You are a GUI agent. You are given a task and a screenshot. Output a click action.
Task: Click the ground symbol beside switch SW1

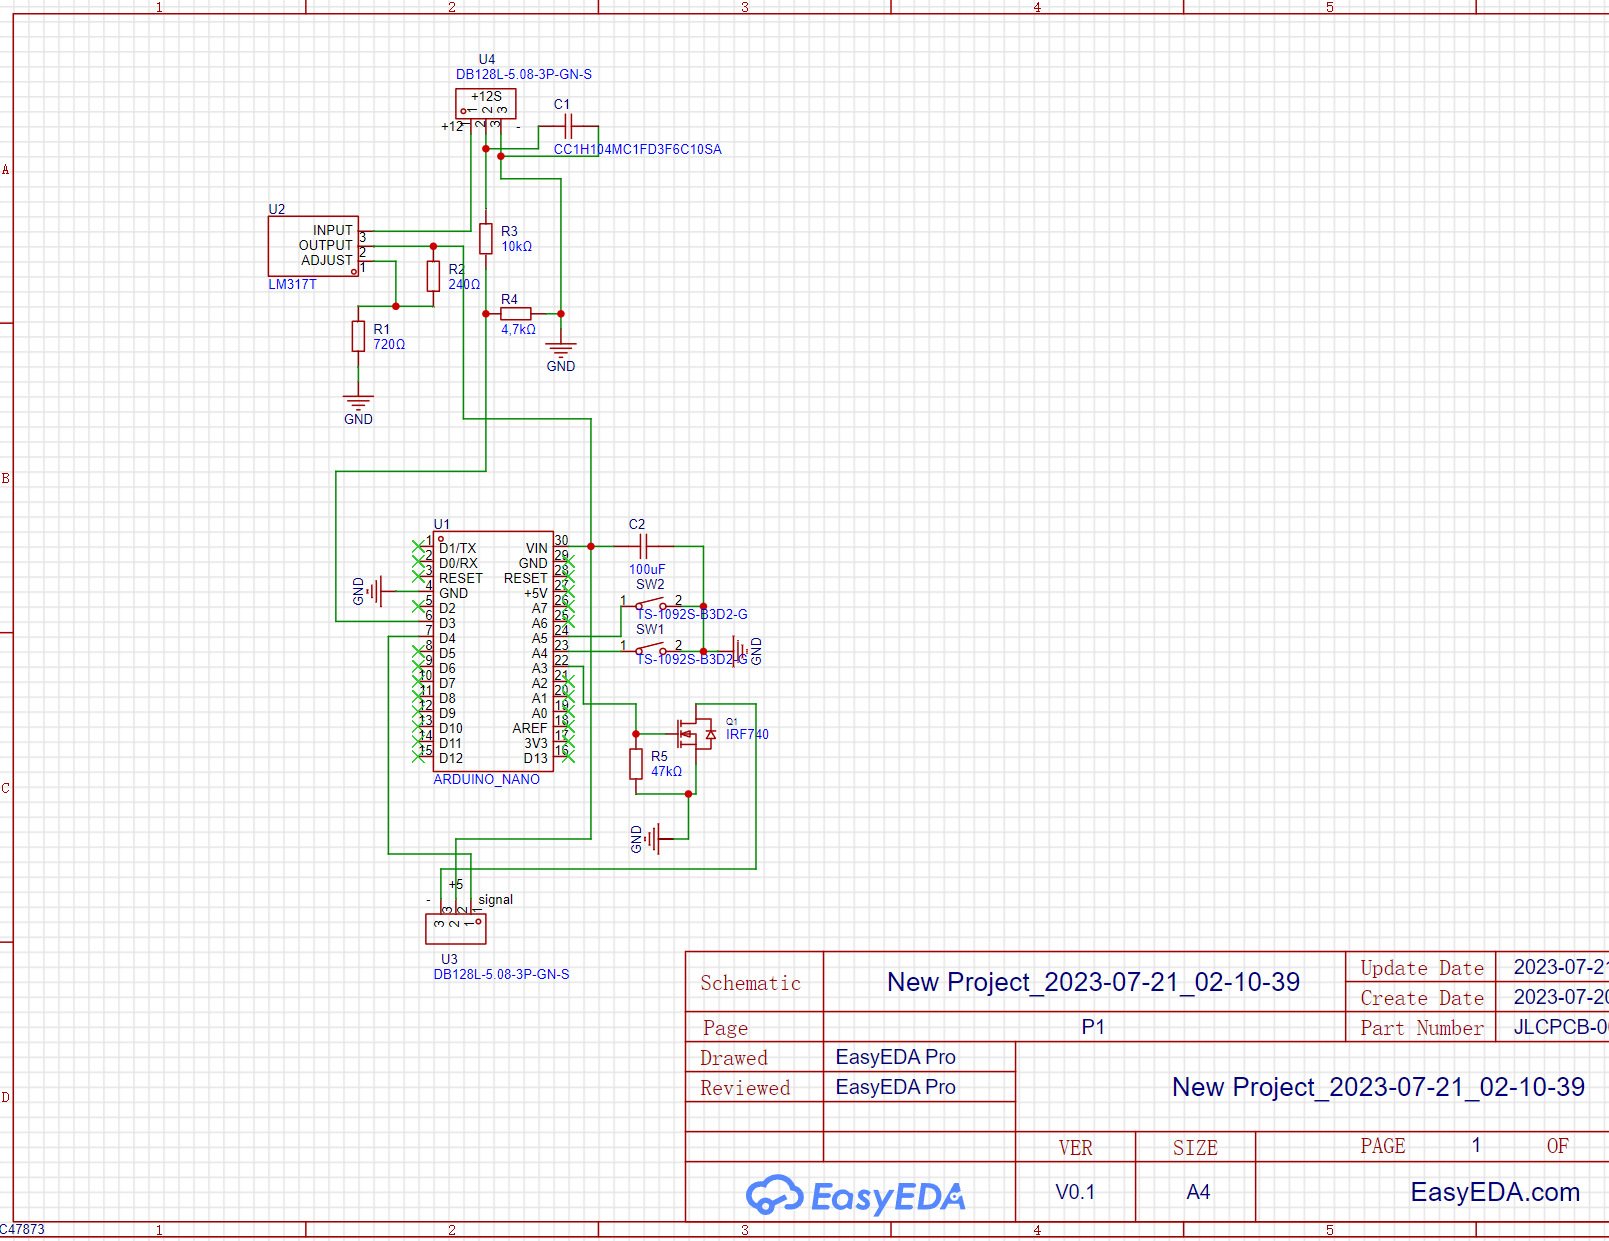(739, 651)
